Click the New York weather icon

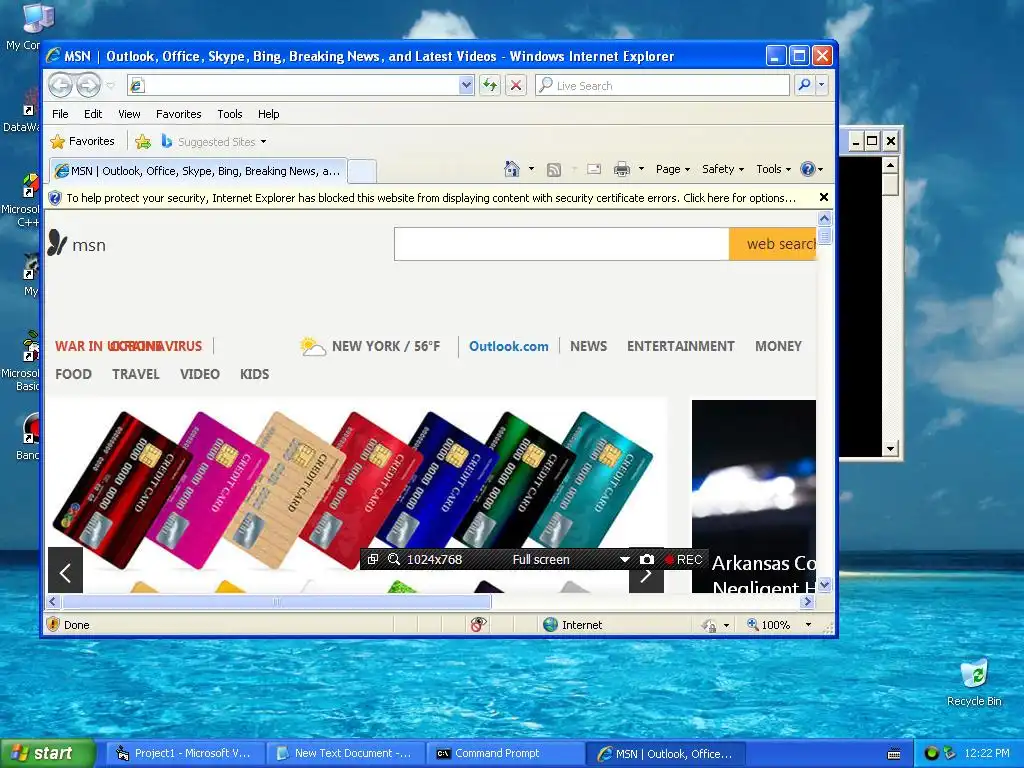313,346
